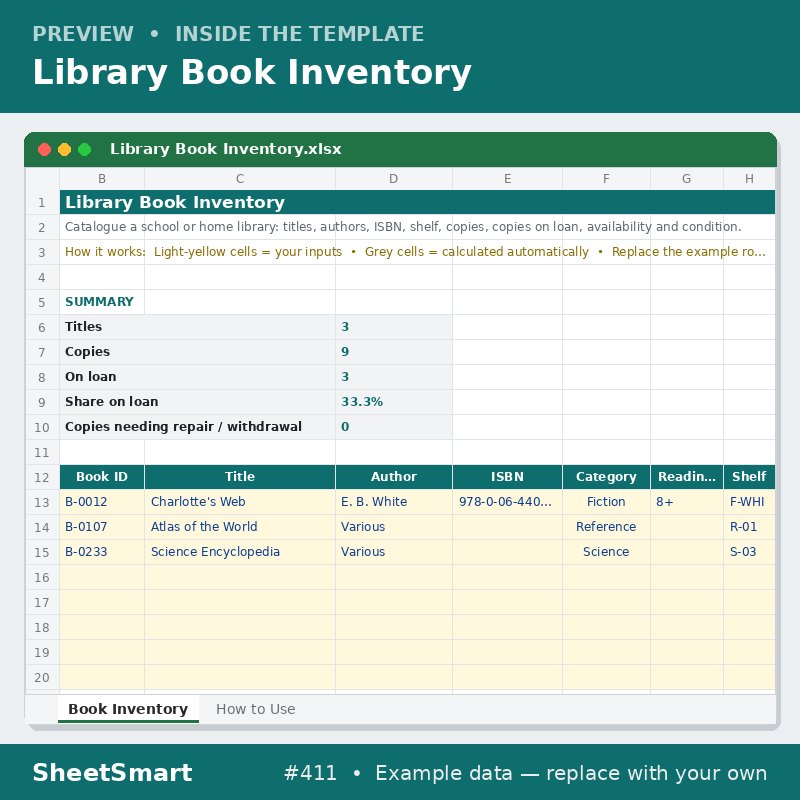Click the Category column heading
The height and width of the screenshot is (800, 800).
click(606, 477)
